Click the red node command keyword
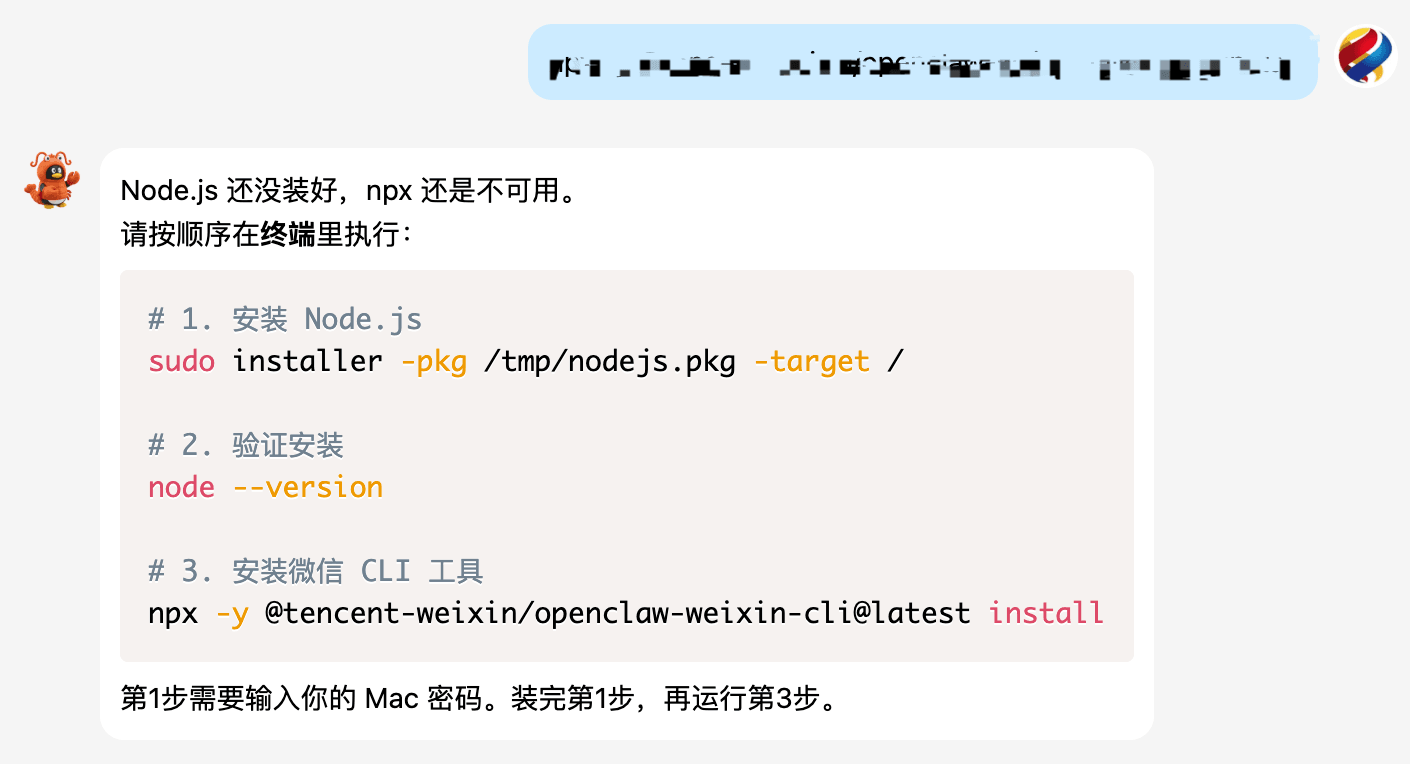 point(181,487)
